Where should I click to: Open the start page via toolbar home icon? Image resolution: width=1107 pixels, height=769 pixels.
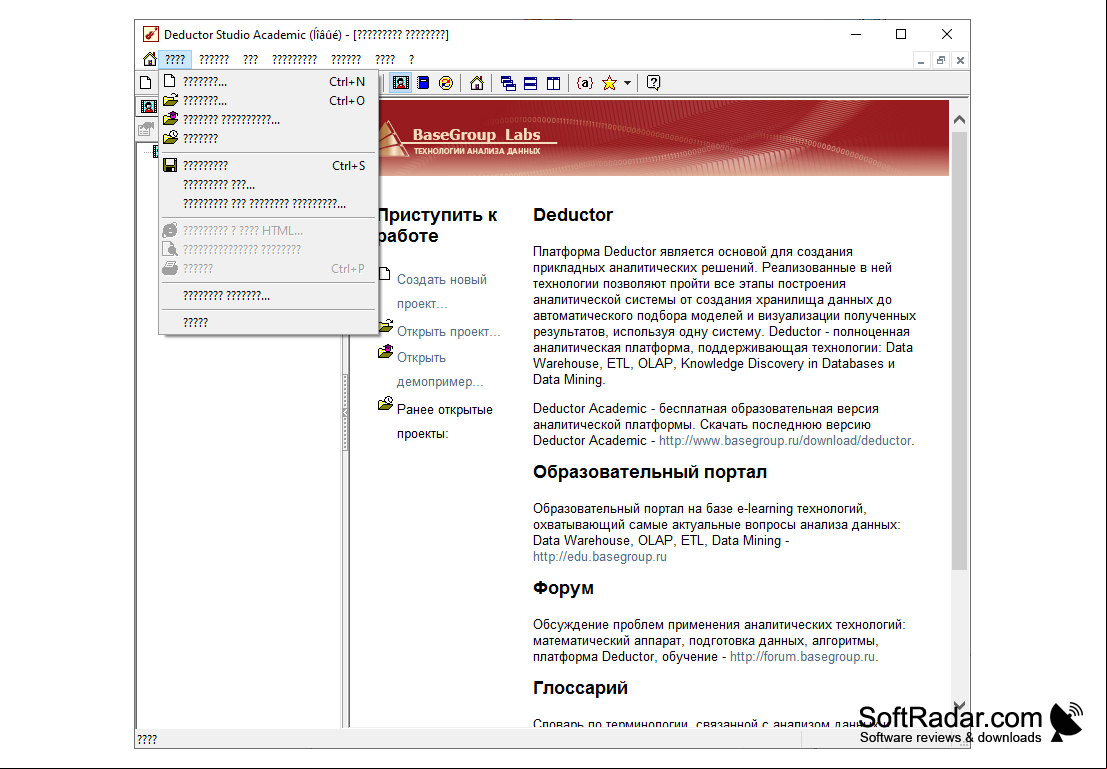(x=477, y=83)
